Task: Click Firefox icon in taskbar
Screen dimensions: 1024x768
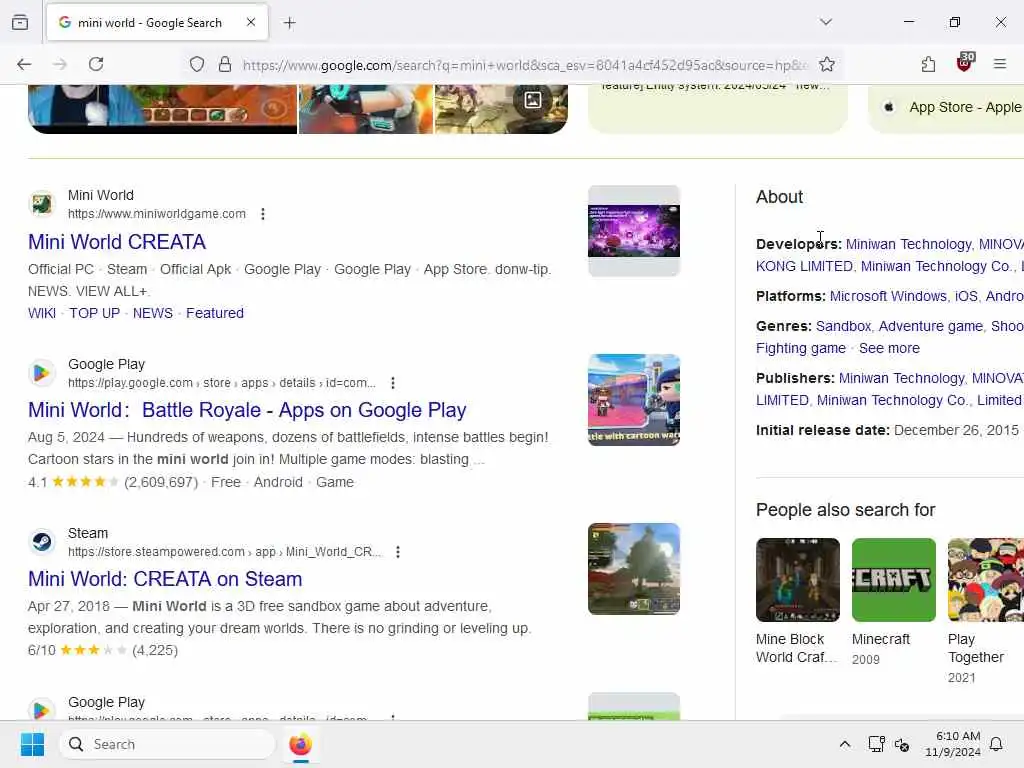Action: point(300,744)
